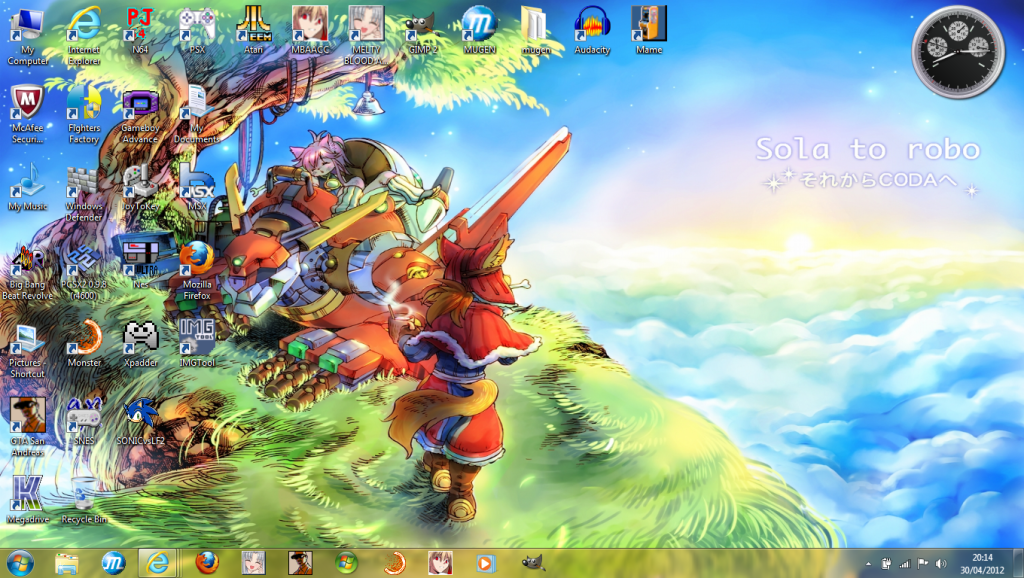
Task: Select the JoyToKey desktop icon
Action: pos(140,187)
